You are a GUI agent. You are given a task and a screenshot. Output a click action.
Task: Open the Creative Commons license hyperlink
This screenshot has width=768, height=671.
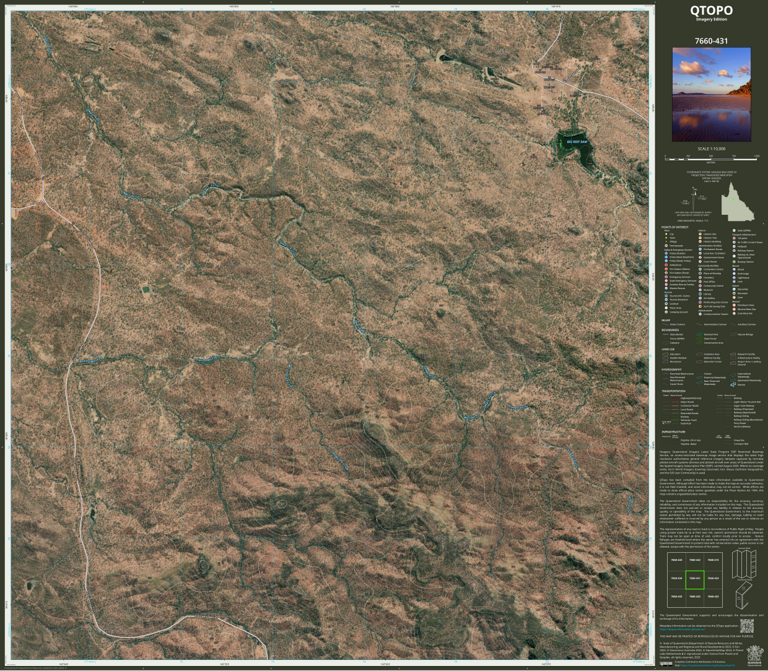pos(708,665)
